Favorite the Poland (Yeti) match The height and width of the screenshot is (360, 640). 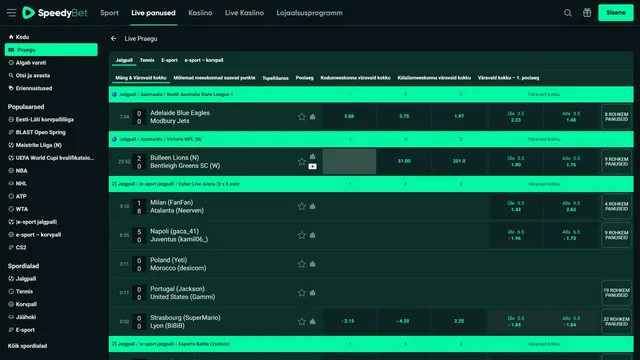click(x=302, y=264)
